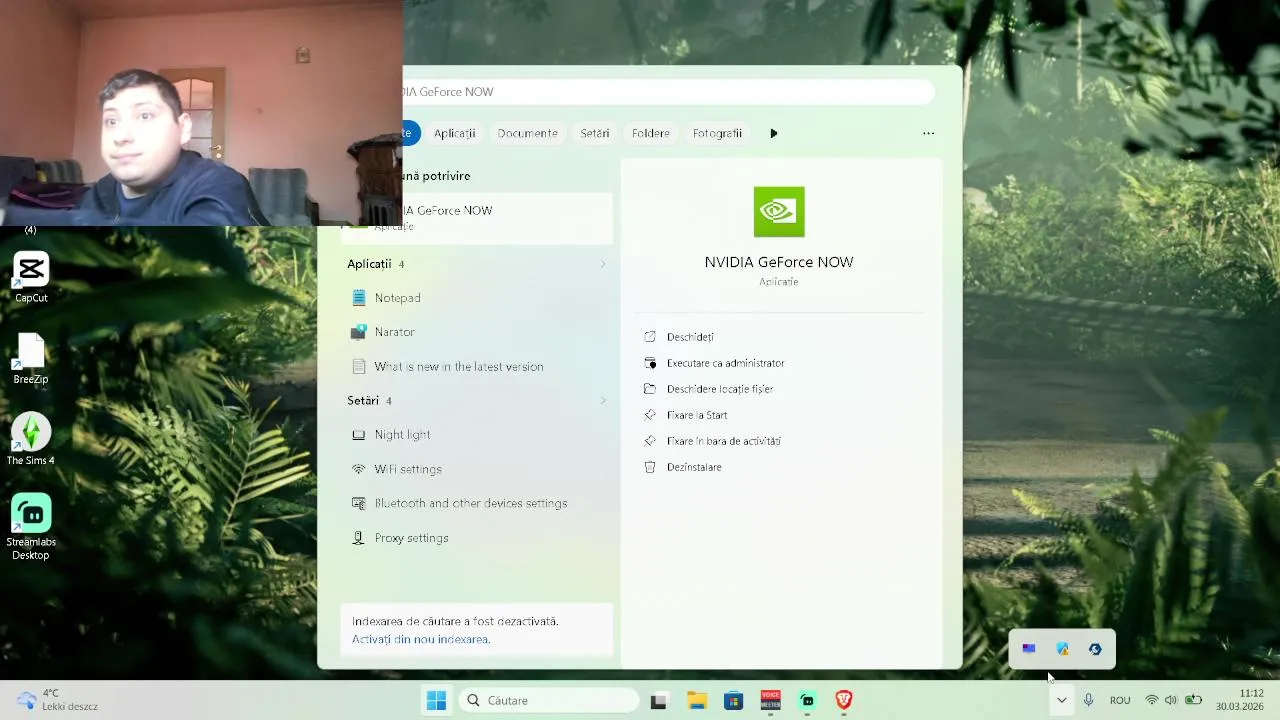
Task: Click the Windows Start button
Action: coord(436,701)
